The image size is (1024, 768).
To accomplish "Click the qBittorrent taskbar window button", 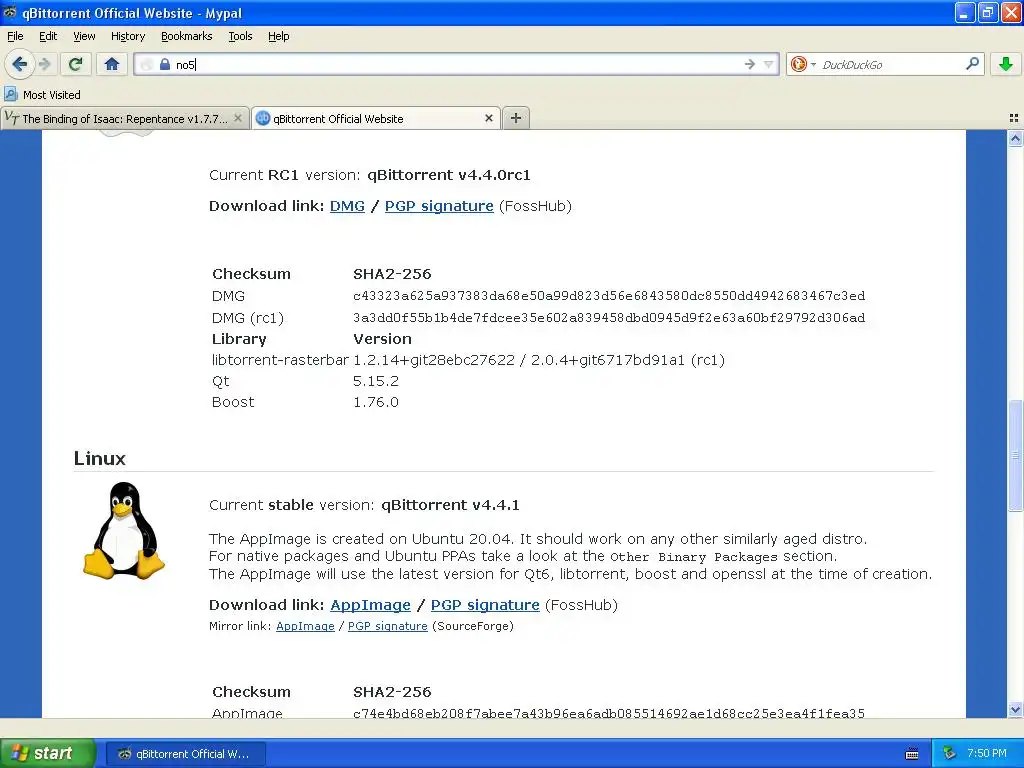I will coord(185,754).
